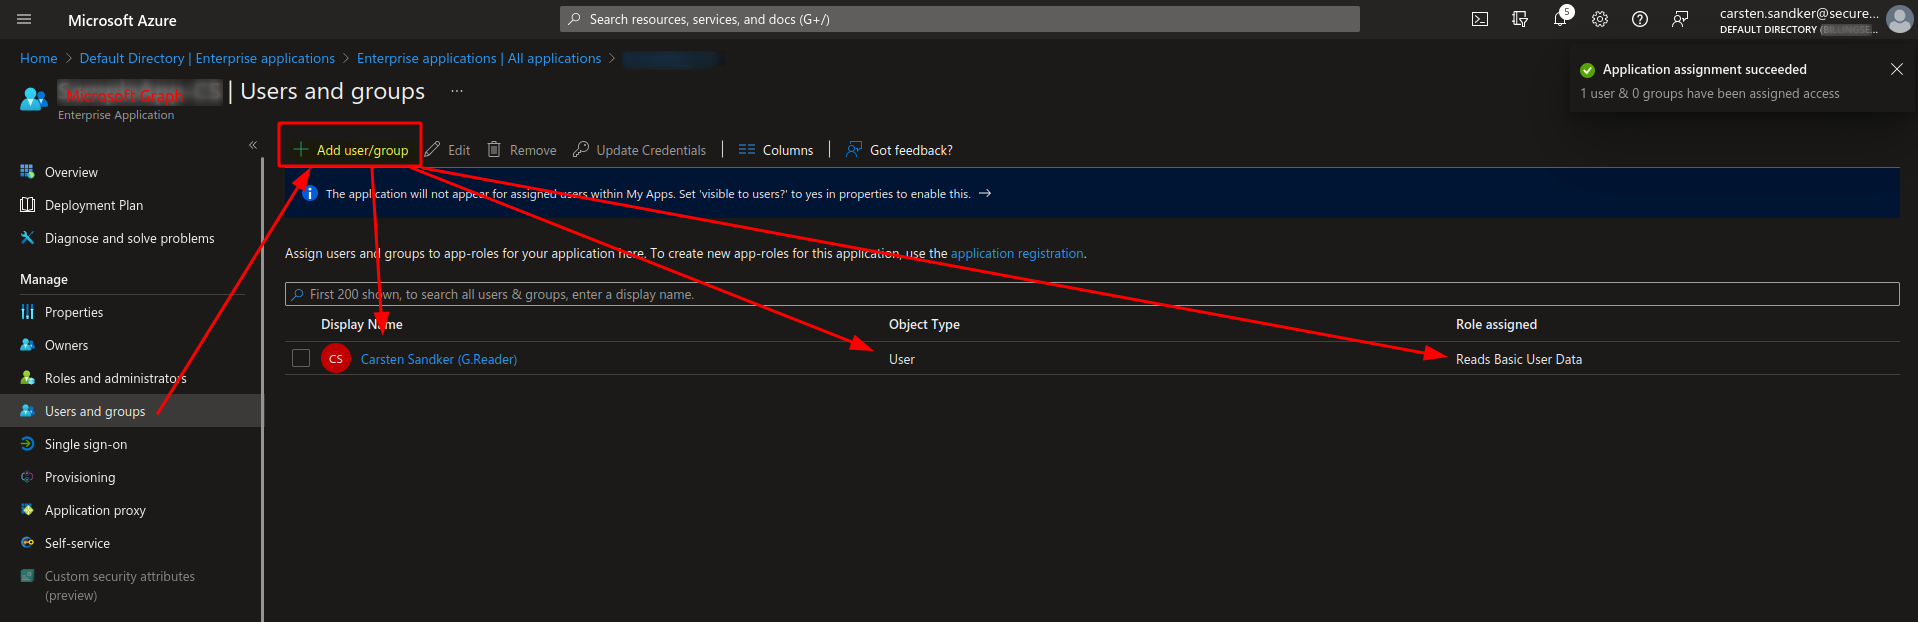Open Application proxy in sidebar

coord(95,510)
